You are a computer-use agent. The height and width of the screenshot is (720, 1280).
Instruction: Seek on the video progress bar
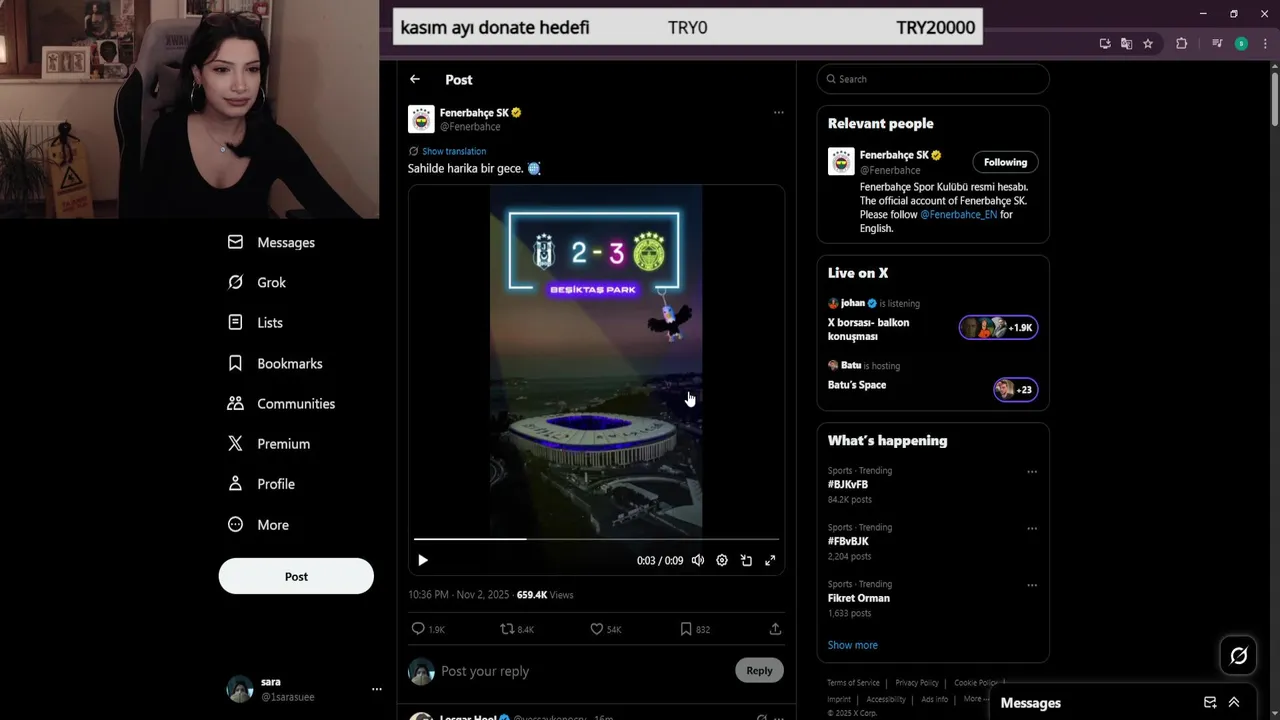[596, 539]
